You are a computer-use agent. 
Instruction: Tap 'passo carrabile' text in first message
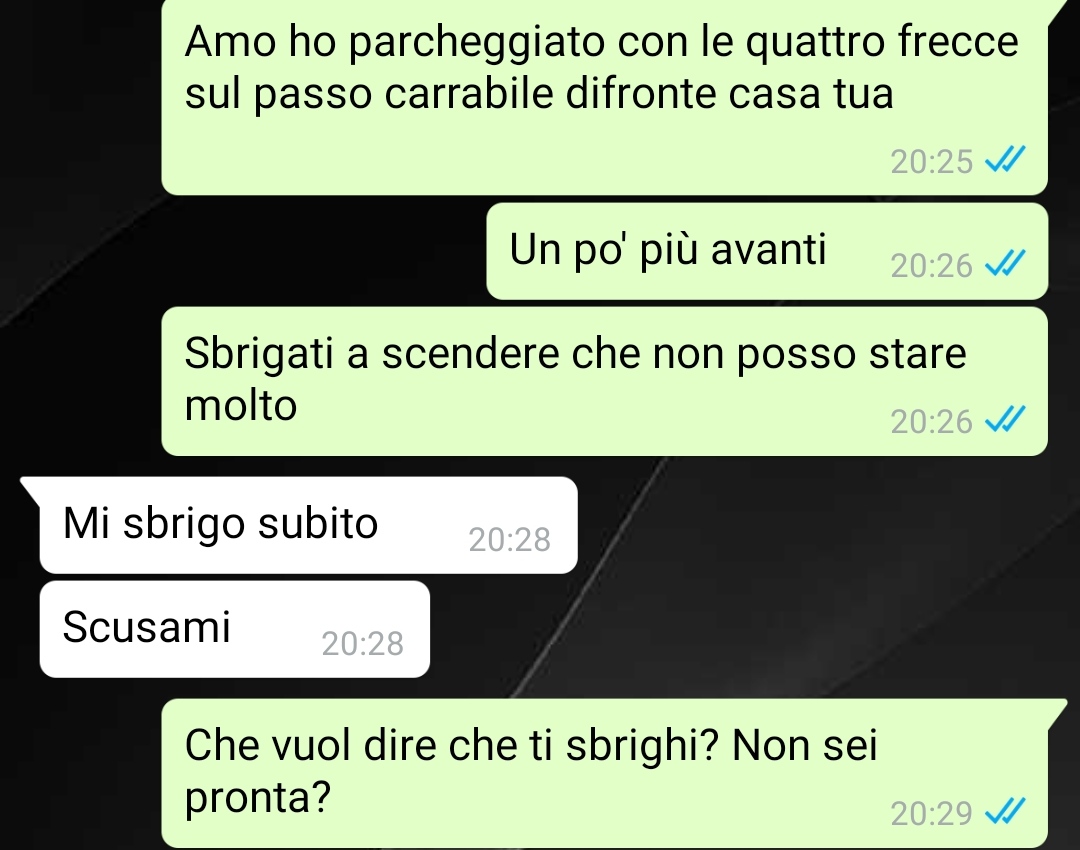(403, 94)
